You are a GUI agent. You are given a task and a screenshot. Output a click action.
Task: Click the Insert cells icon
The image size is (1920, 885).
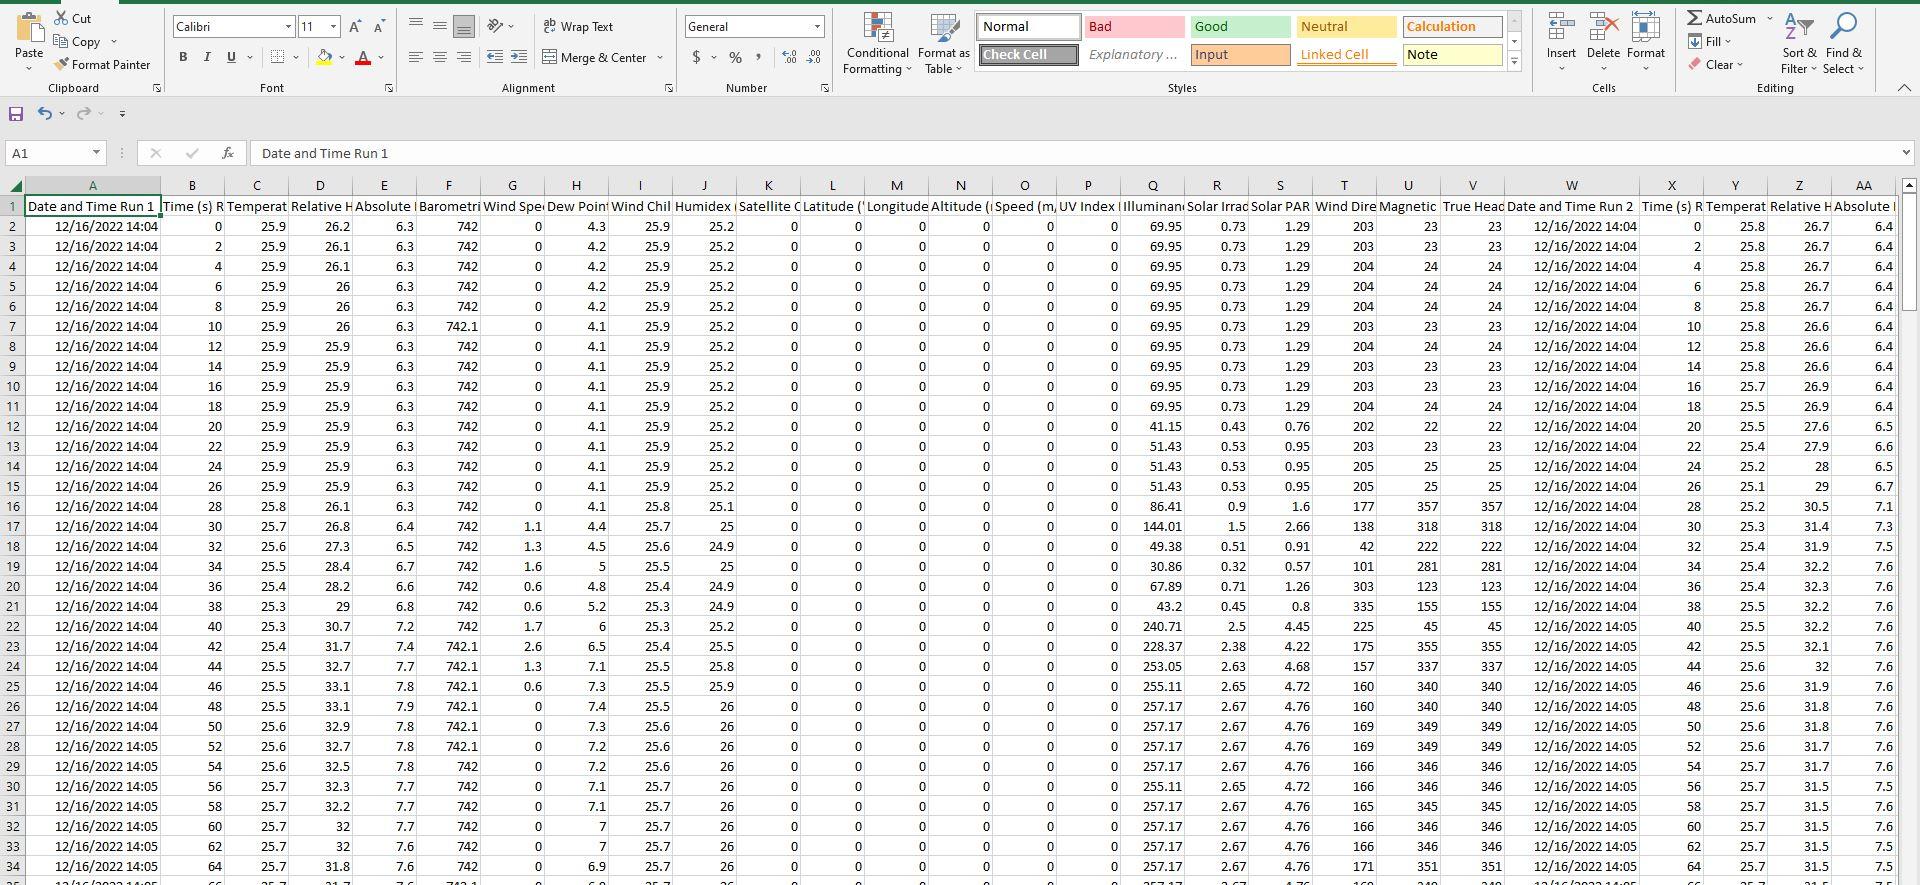(x=1561, y=26)
